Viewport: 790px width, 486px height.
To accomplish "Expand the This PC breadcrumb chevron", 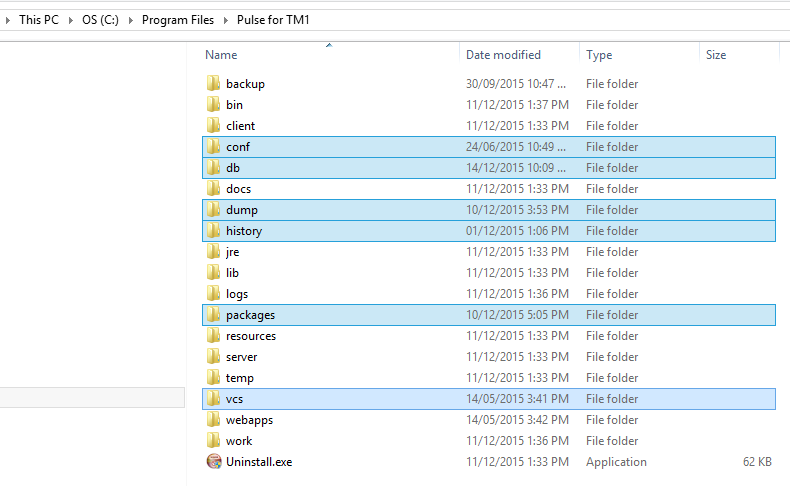I will (72, 20).
